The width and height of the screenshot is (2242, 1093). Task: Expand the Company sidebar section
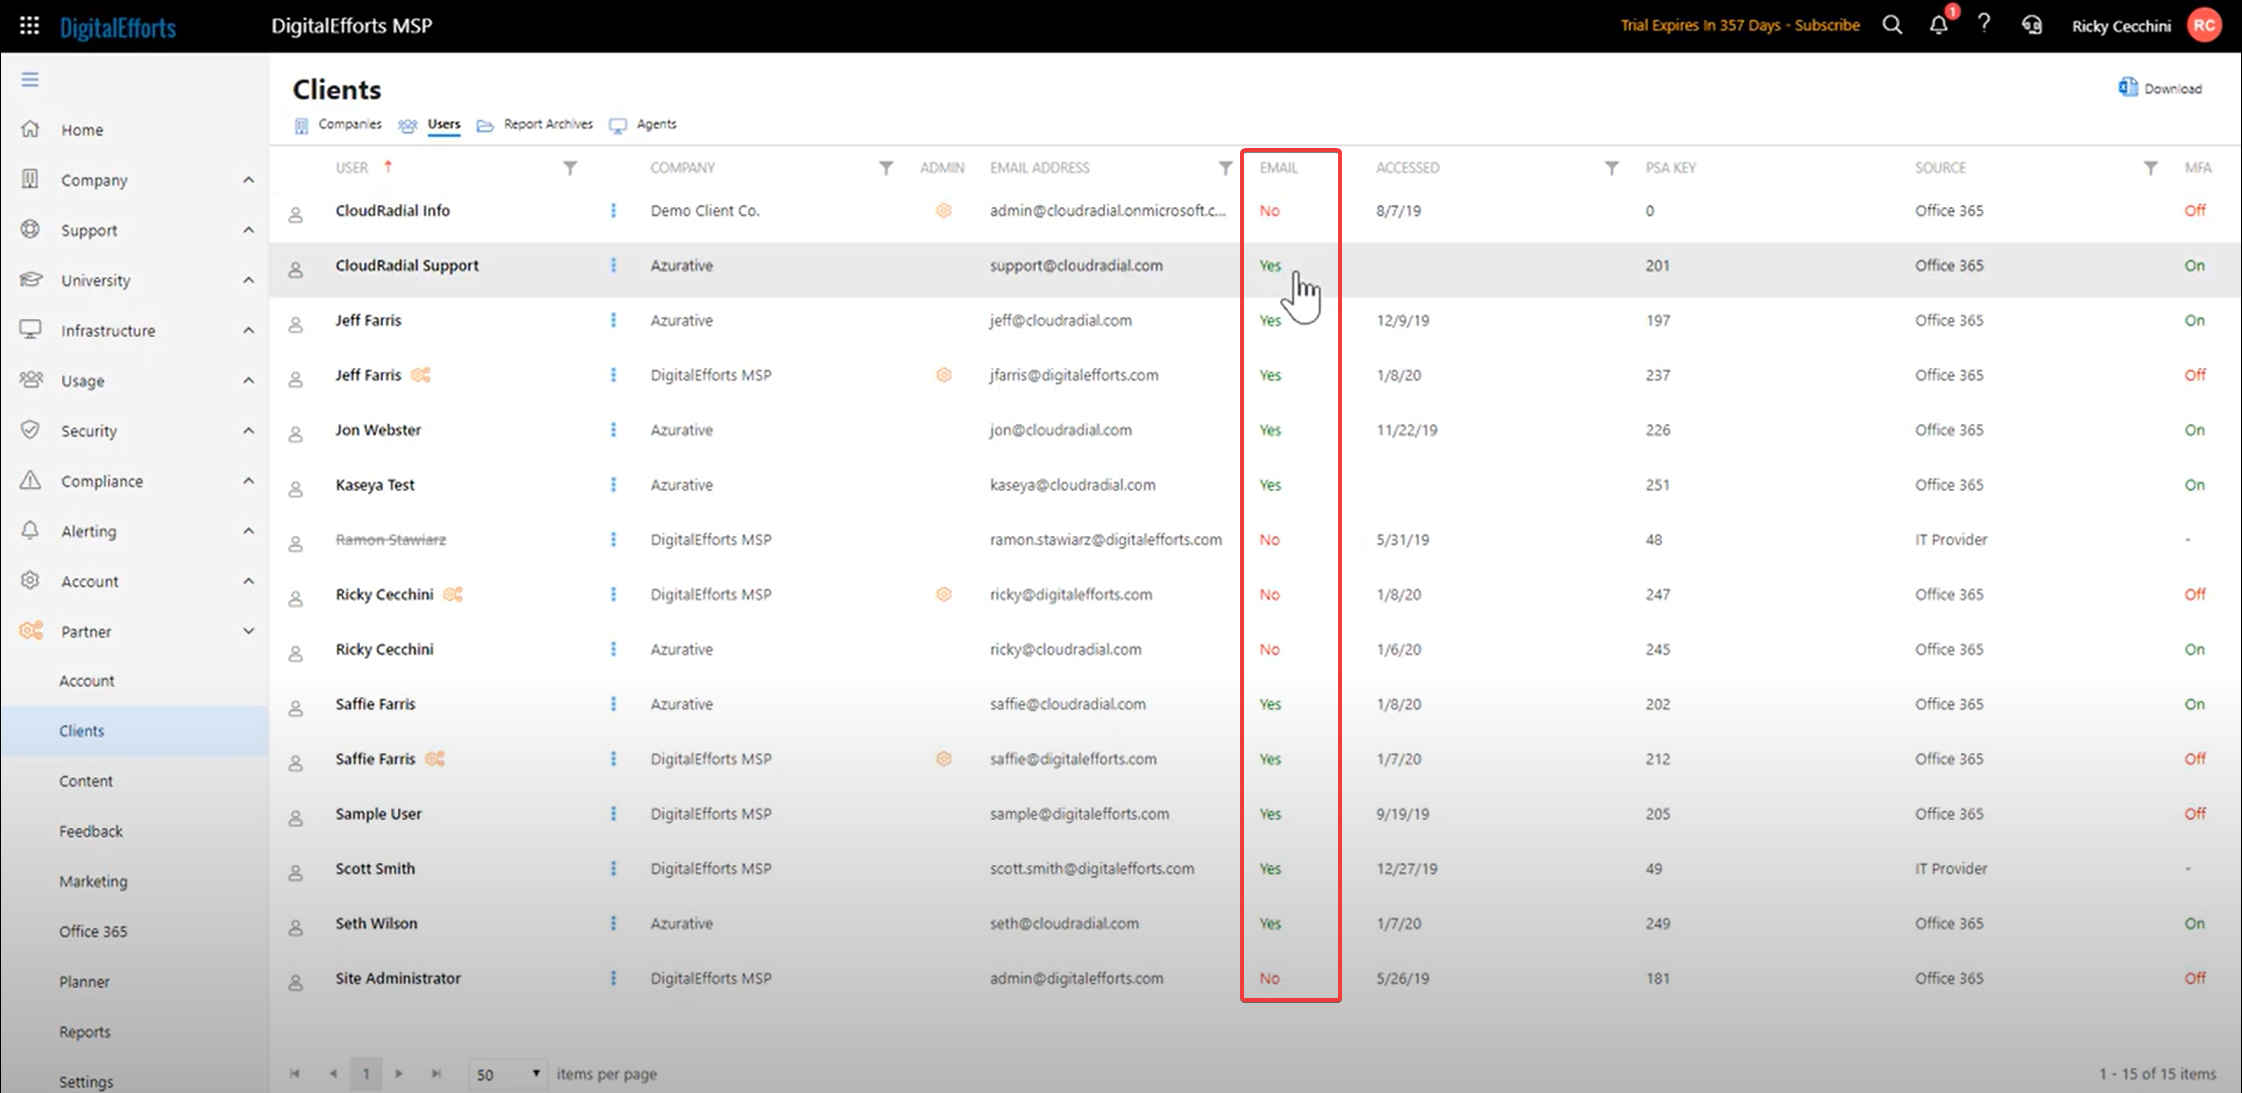pyautogui.click(x=248, y=180)
